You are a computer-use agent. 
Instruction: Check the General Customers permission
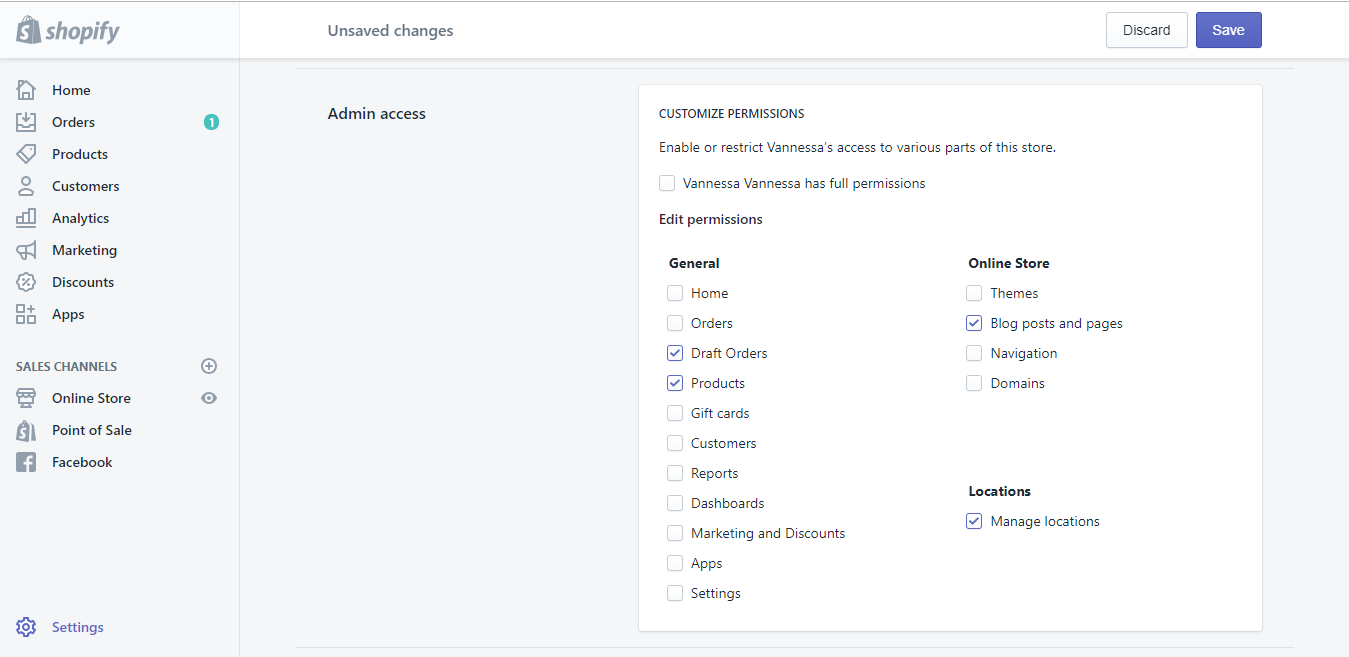point(675,443)
